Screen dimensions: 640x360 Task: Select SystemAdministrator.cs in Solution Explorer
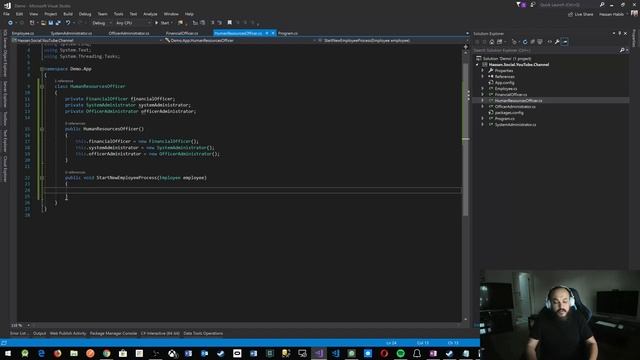click(x=516, y=124)
